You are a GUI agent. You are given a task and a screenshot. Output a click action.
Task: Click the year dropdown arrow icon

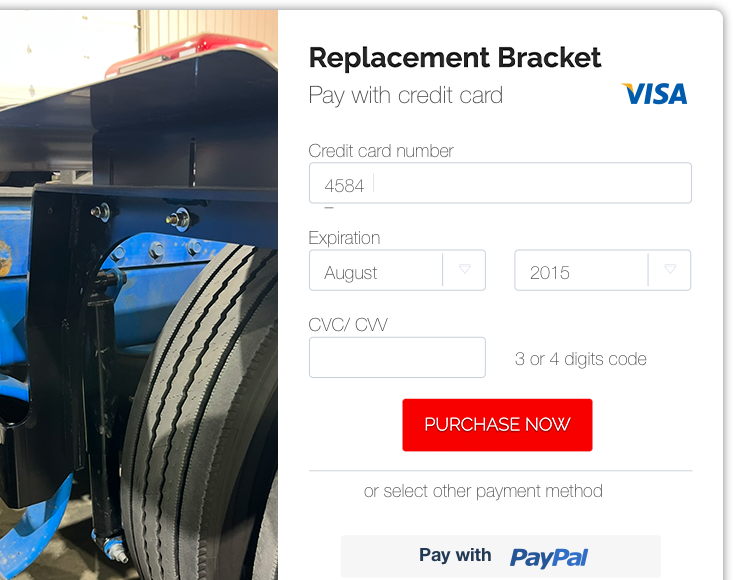(x=670, y=269)
